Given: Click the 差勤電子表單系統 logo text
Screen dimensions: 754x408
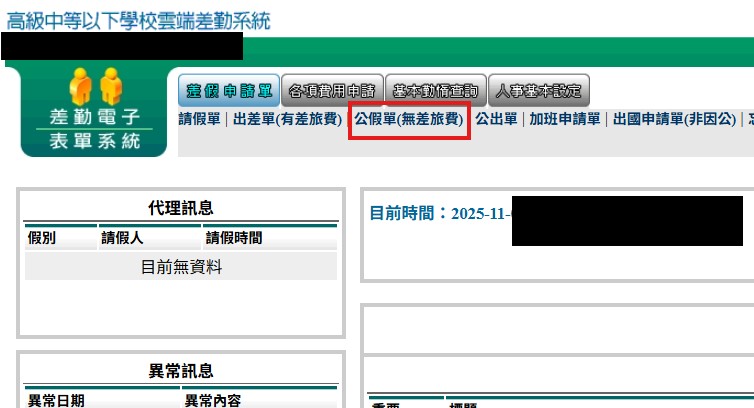Looking at the screenshot, I should 96,129.
